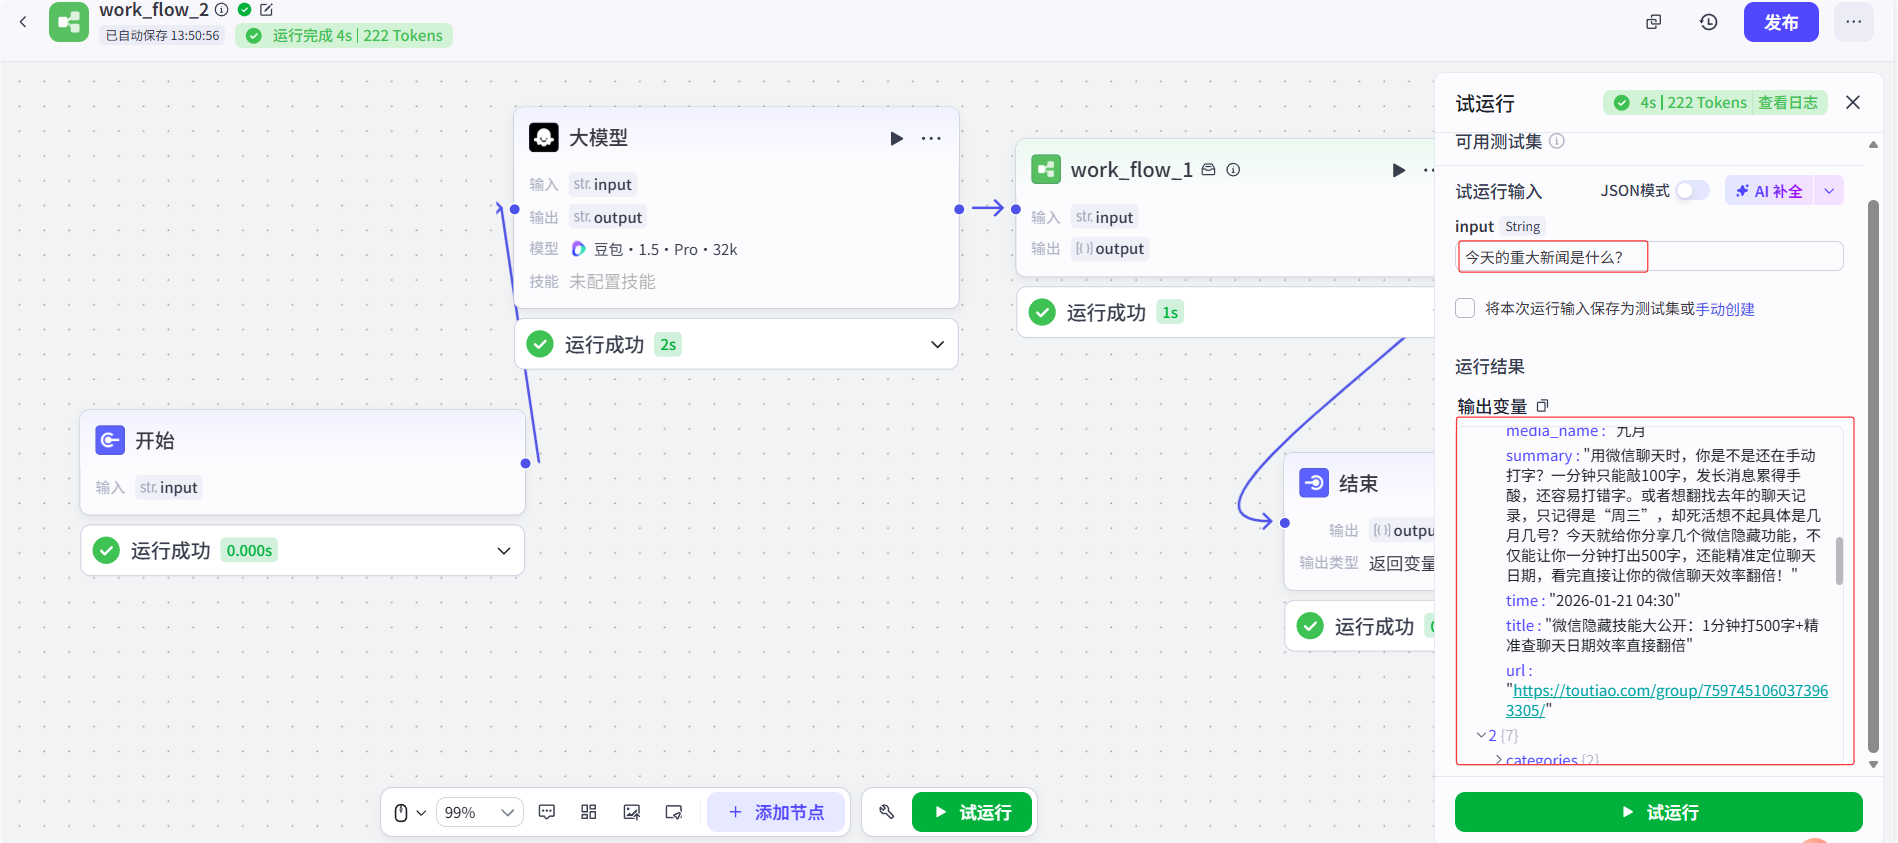
Task: Click the 4s | 222 Tokens badge in panel header
Action: click(1681, 102)
